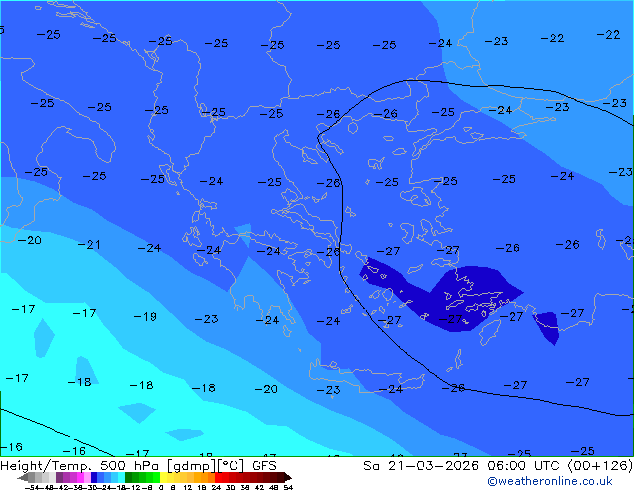Click the '(00+126)' forecast offset text
This screenshot has height=490, width=634.
tap(600, 466)
